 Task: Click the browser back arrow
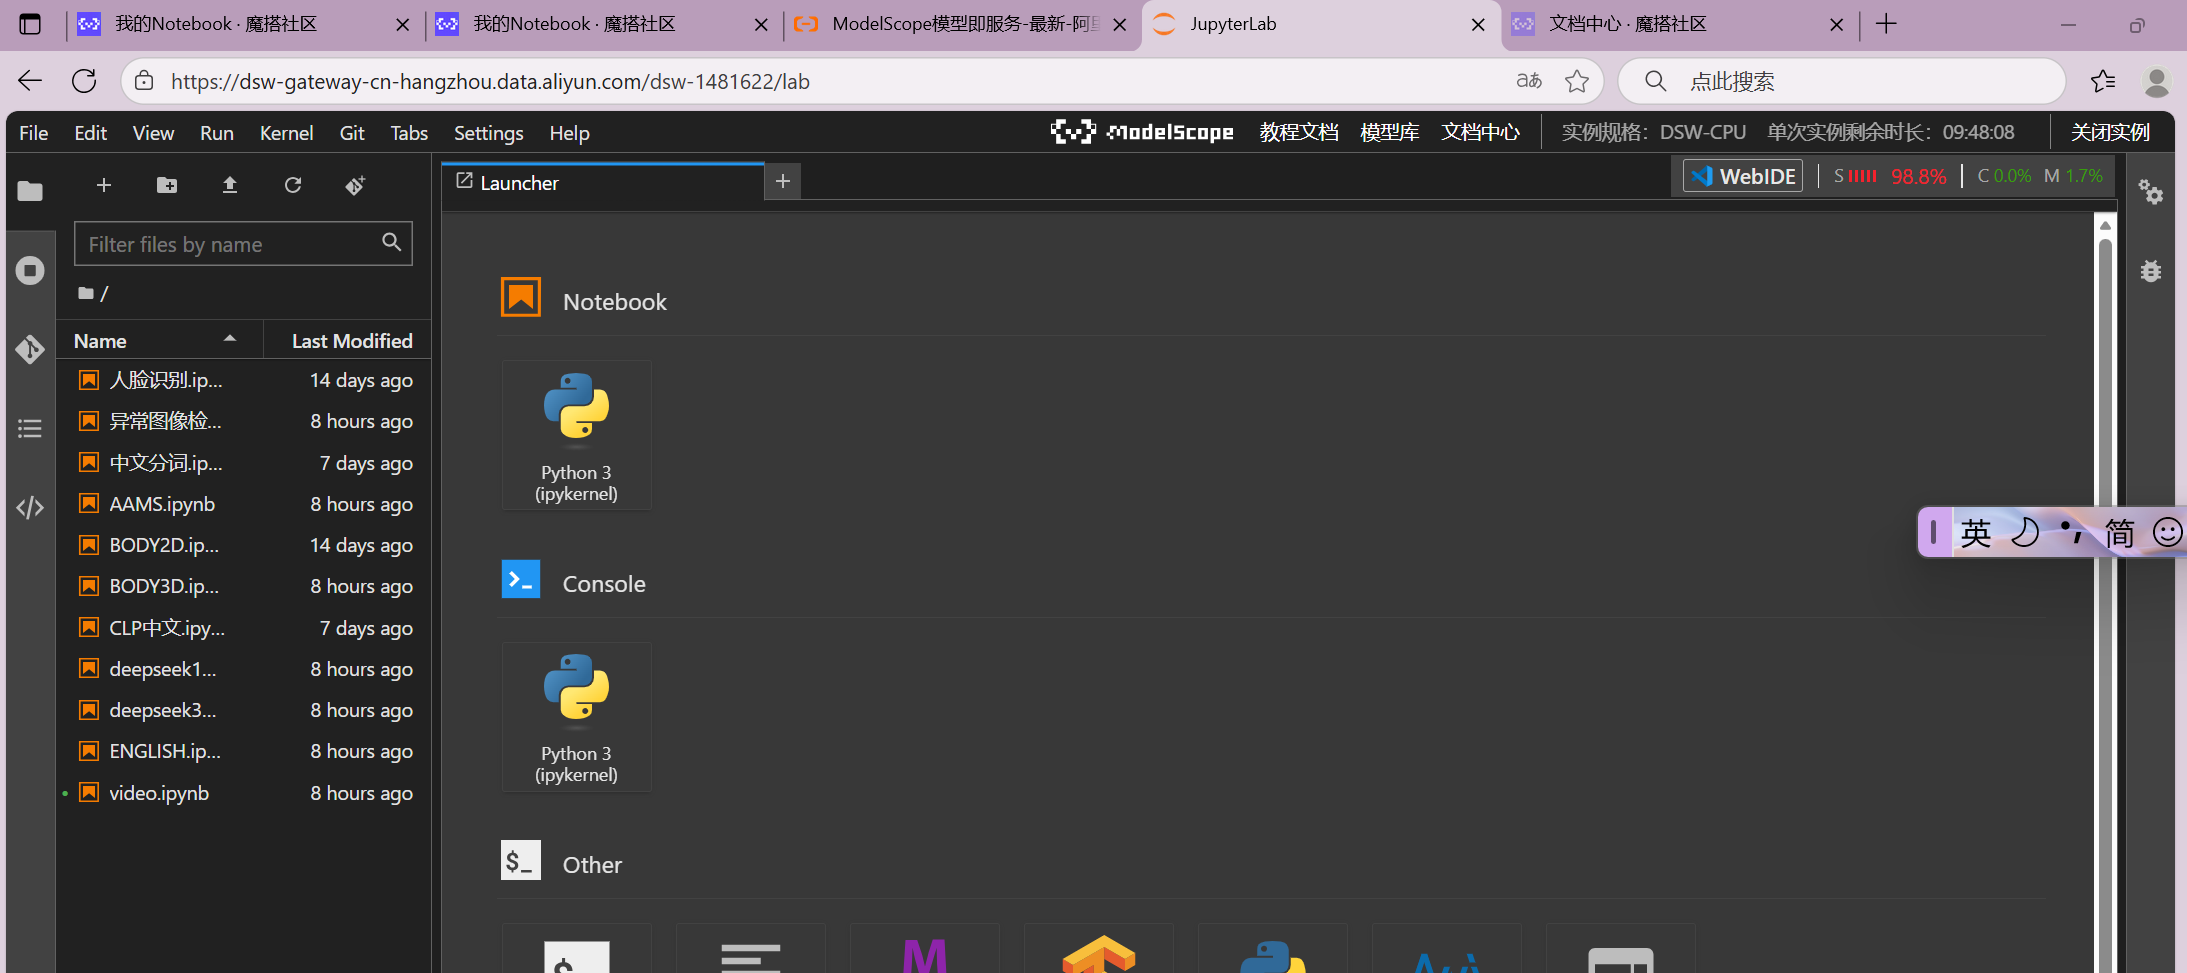(x=30, y=81)
